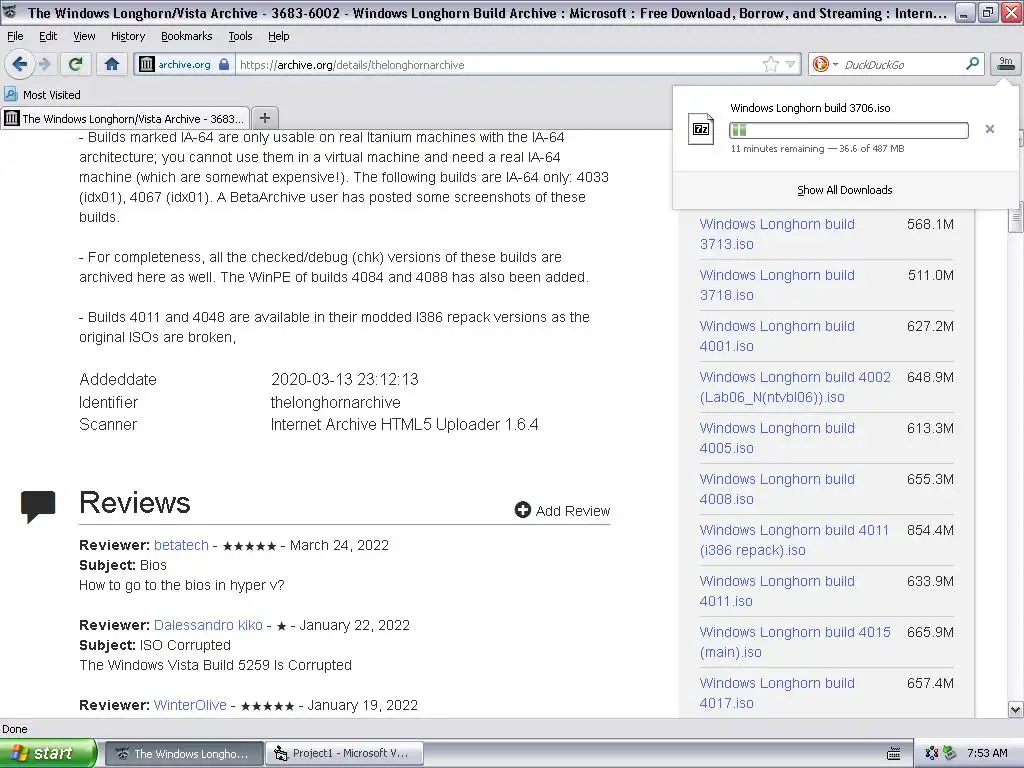
Task: Open the DuckDuckGo search engine selector
Action: click(825, 64)
